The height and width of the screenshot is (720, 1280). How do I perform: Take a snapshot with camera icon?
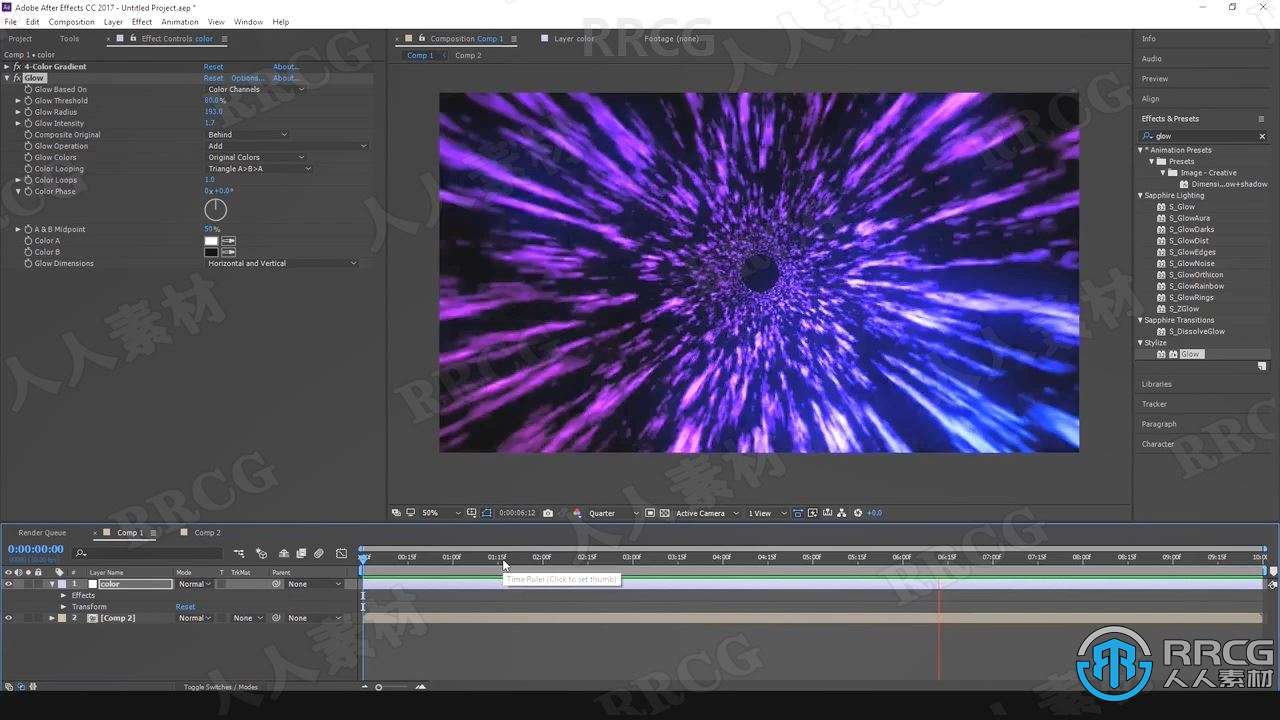coord(548,513)
